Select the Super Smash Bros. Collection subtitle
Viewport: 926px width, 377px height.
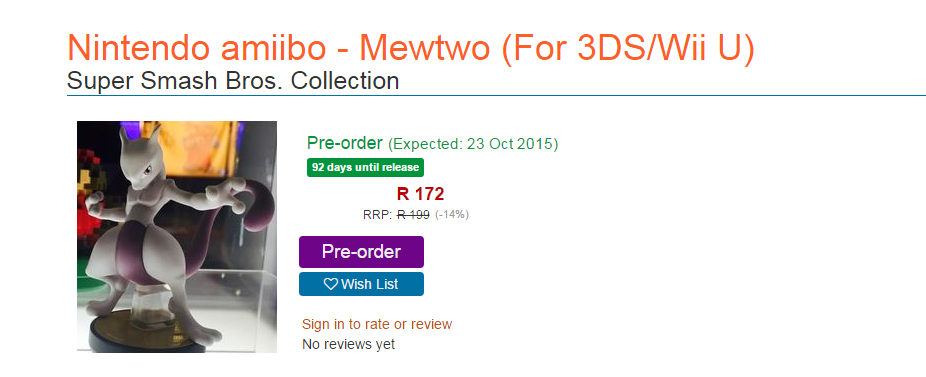coord(233,80)
